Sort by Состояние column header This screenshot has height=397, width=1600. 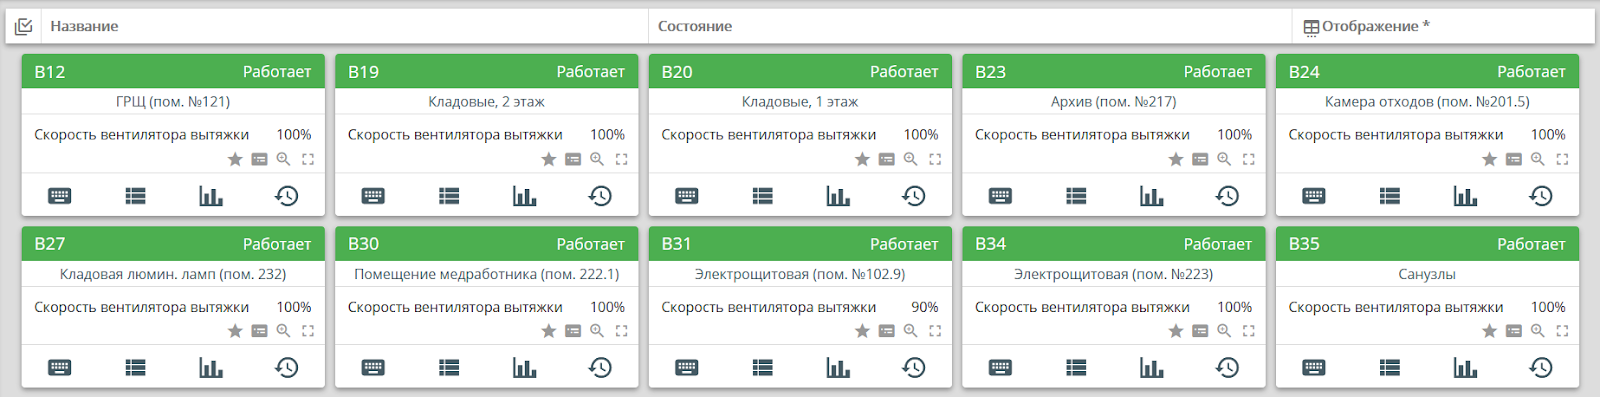point(695,26)
